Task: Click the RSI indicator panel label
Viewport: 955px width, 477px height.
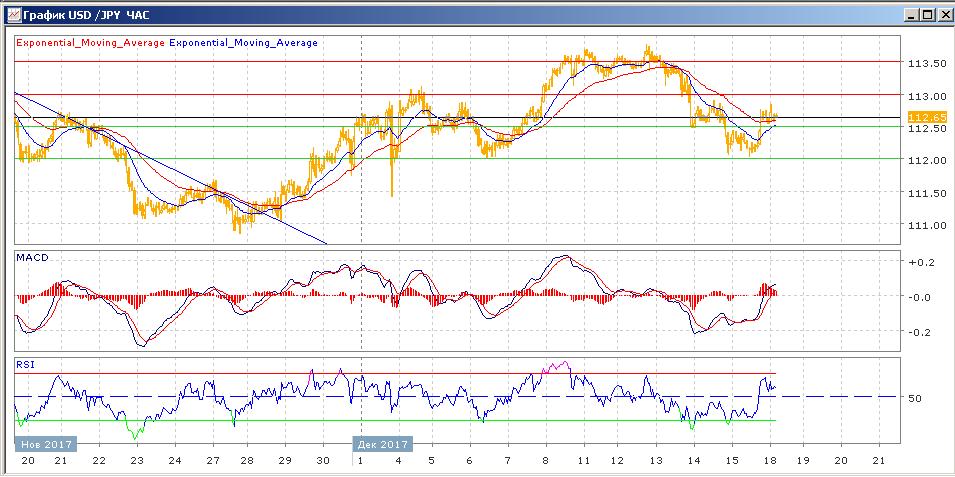Action: point(25,365)
